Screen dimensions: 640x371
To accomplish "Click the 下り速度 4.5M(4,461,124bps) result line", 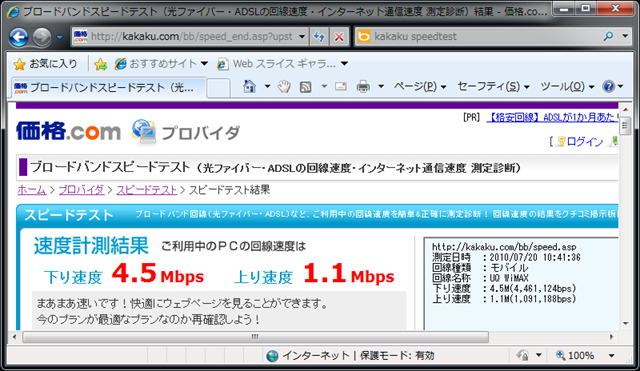I will pos(504,288).
